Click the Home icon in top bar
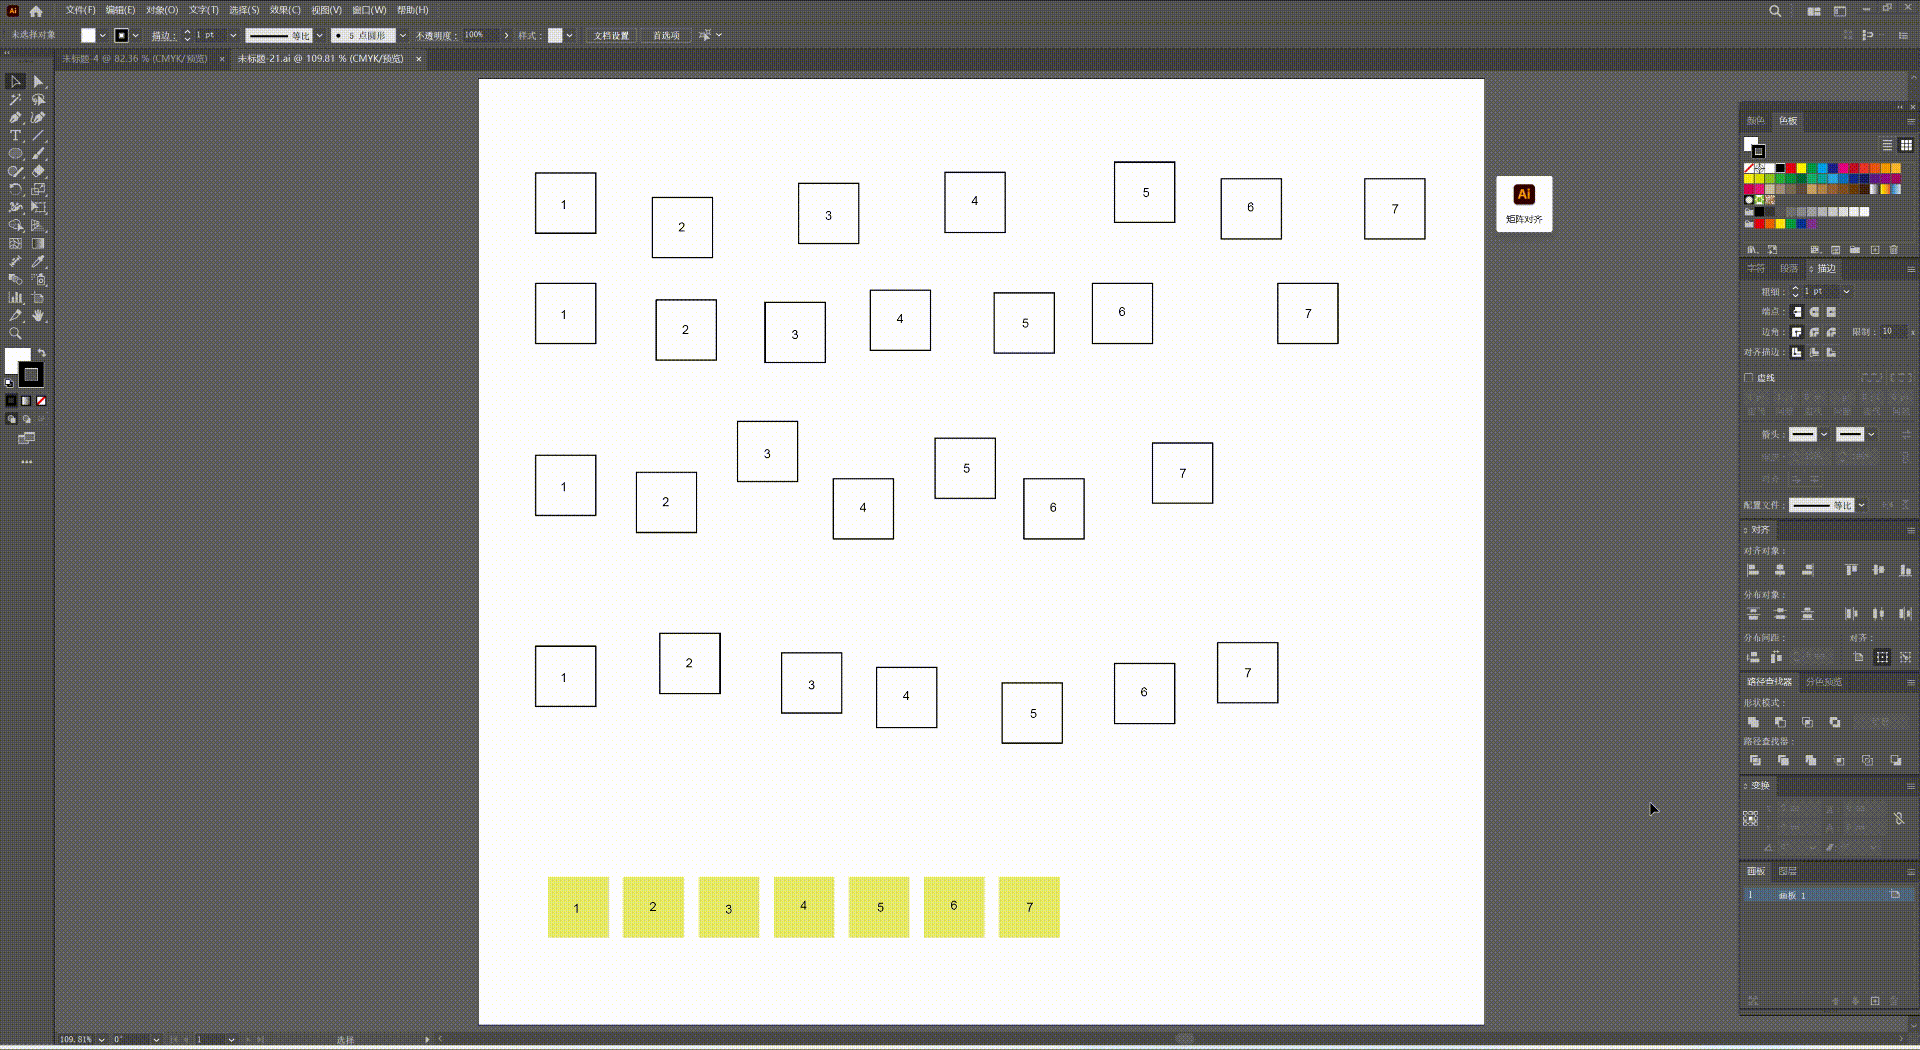Screen dimensions: 1920x1050 (36, 11)
